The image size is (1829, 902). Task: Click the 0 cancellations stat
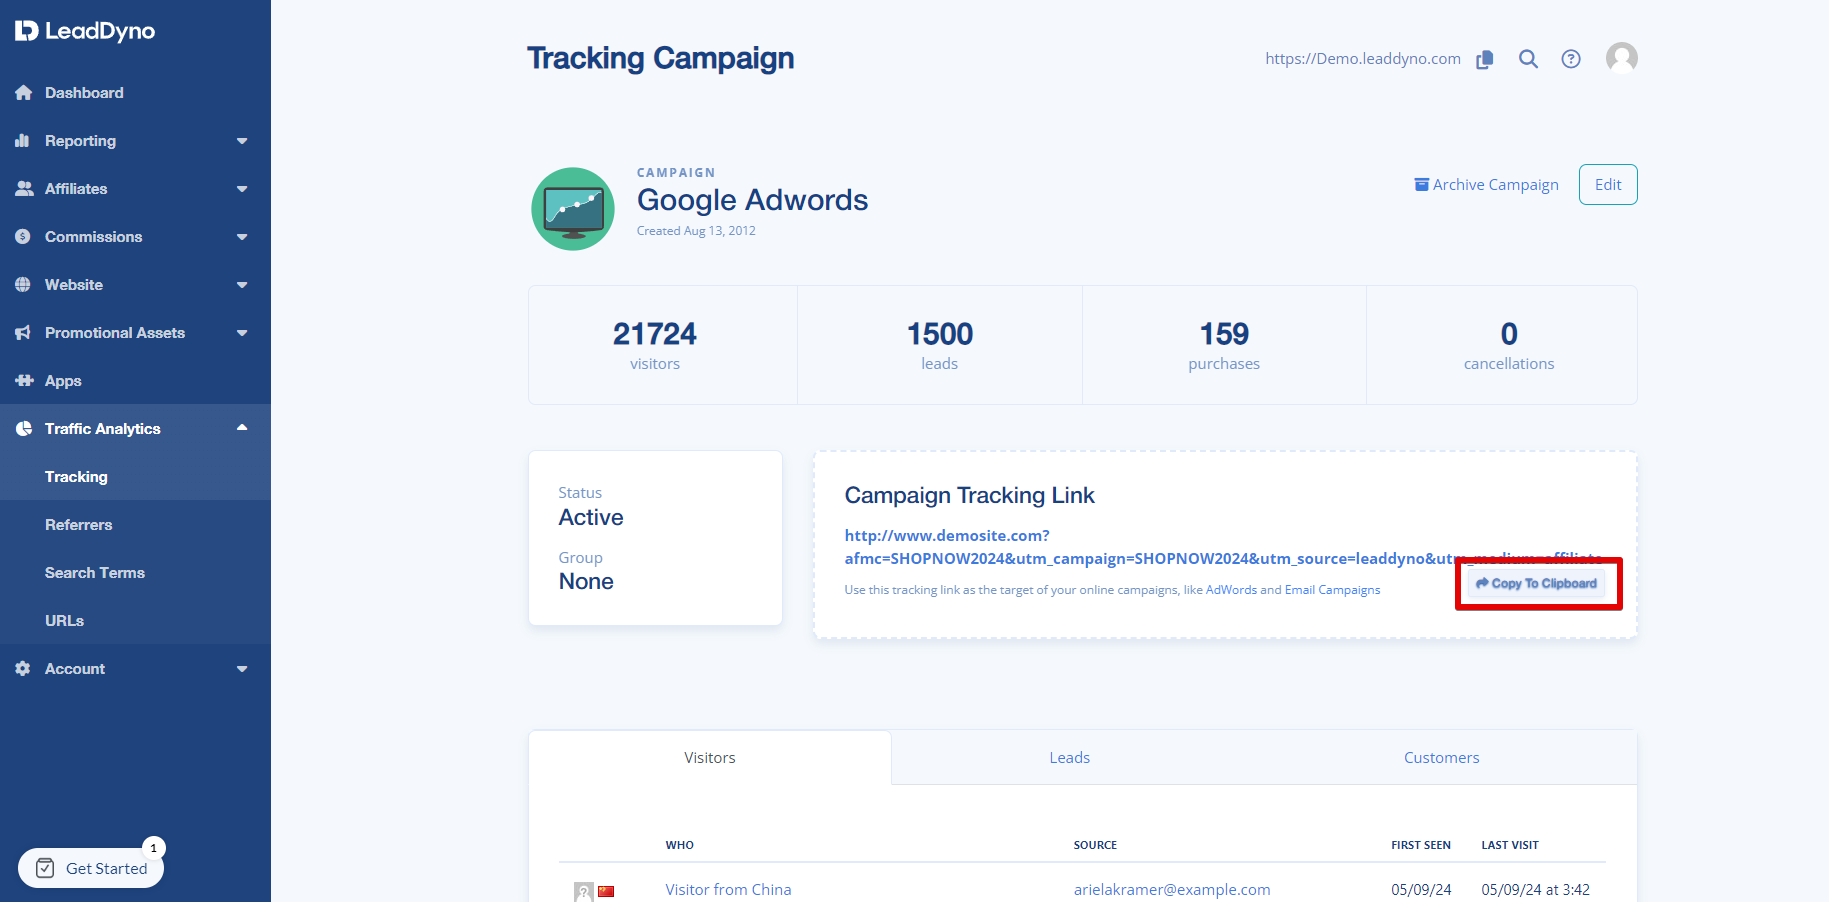pos(1509,345)
